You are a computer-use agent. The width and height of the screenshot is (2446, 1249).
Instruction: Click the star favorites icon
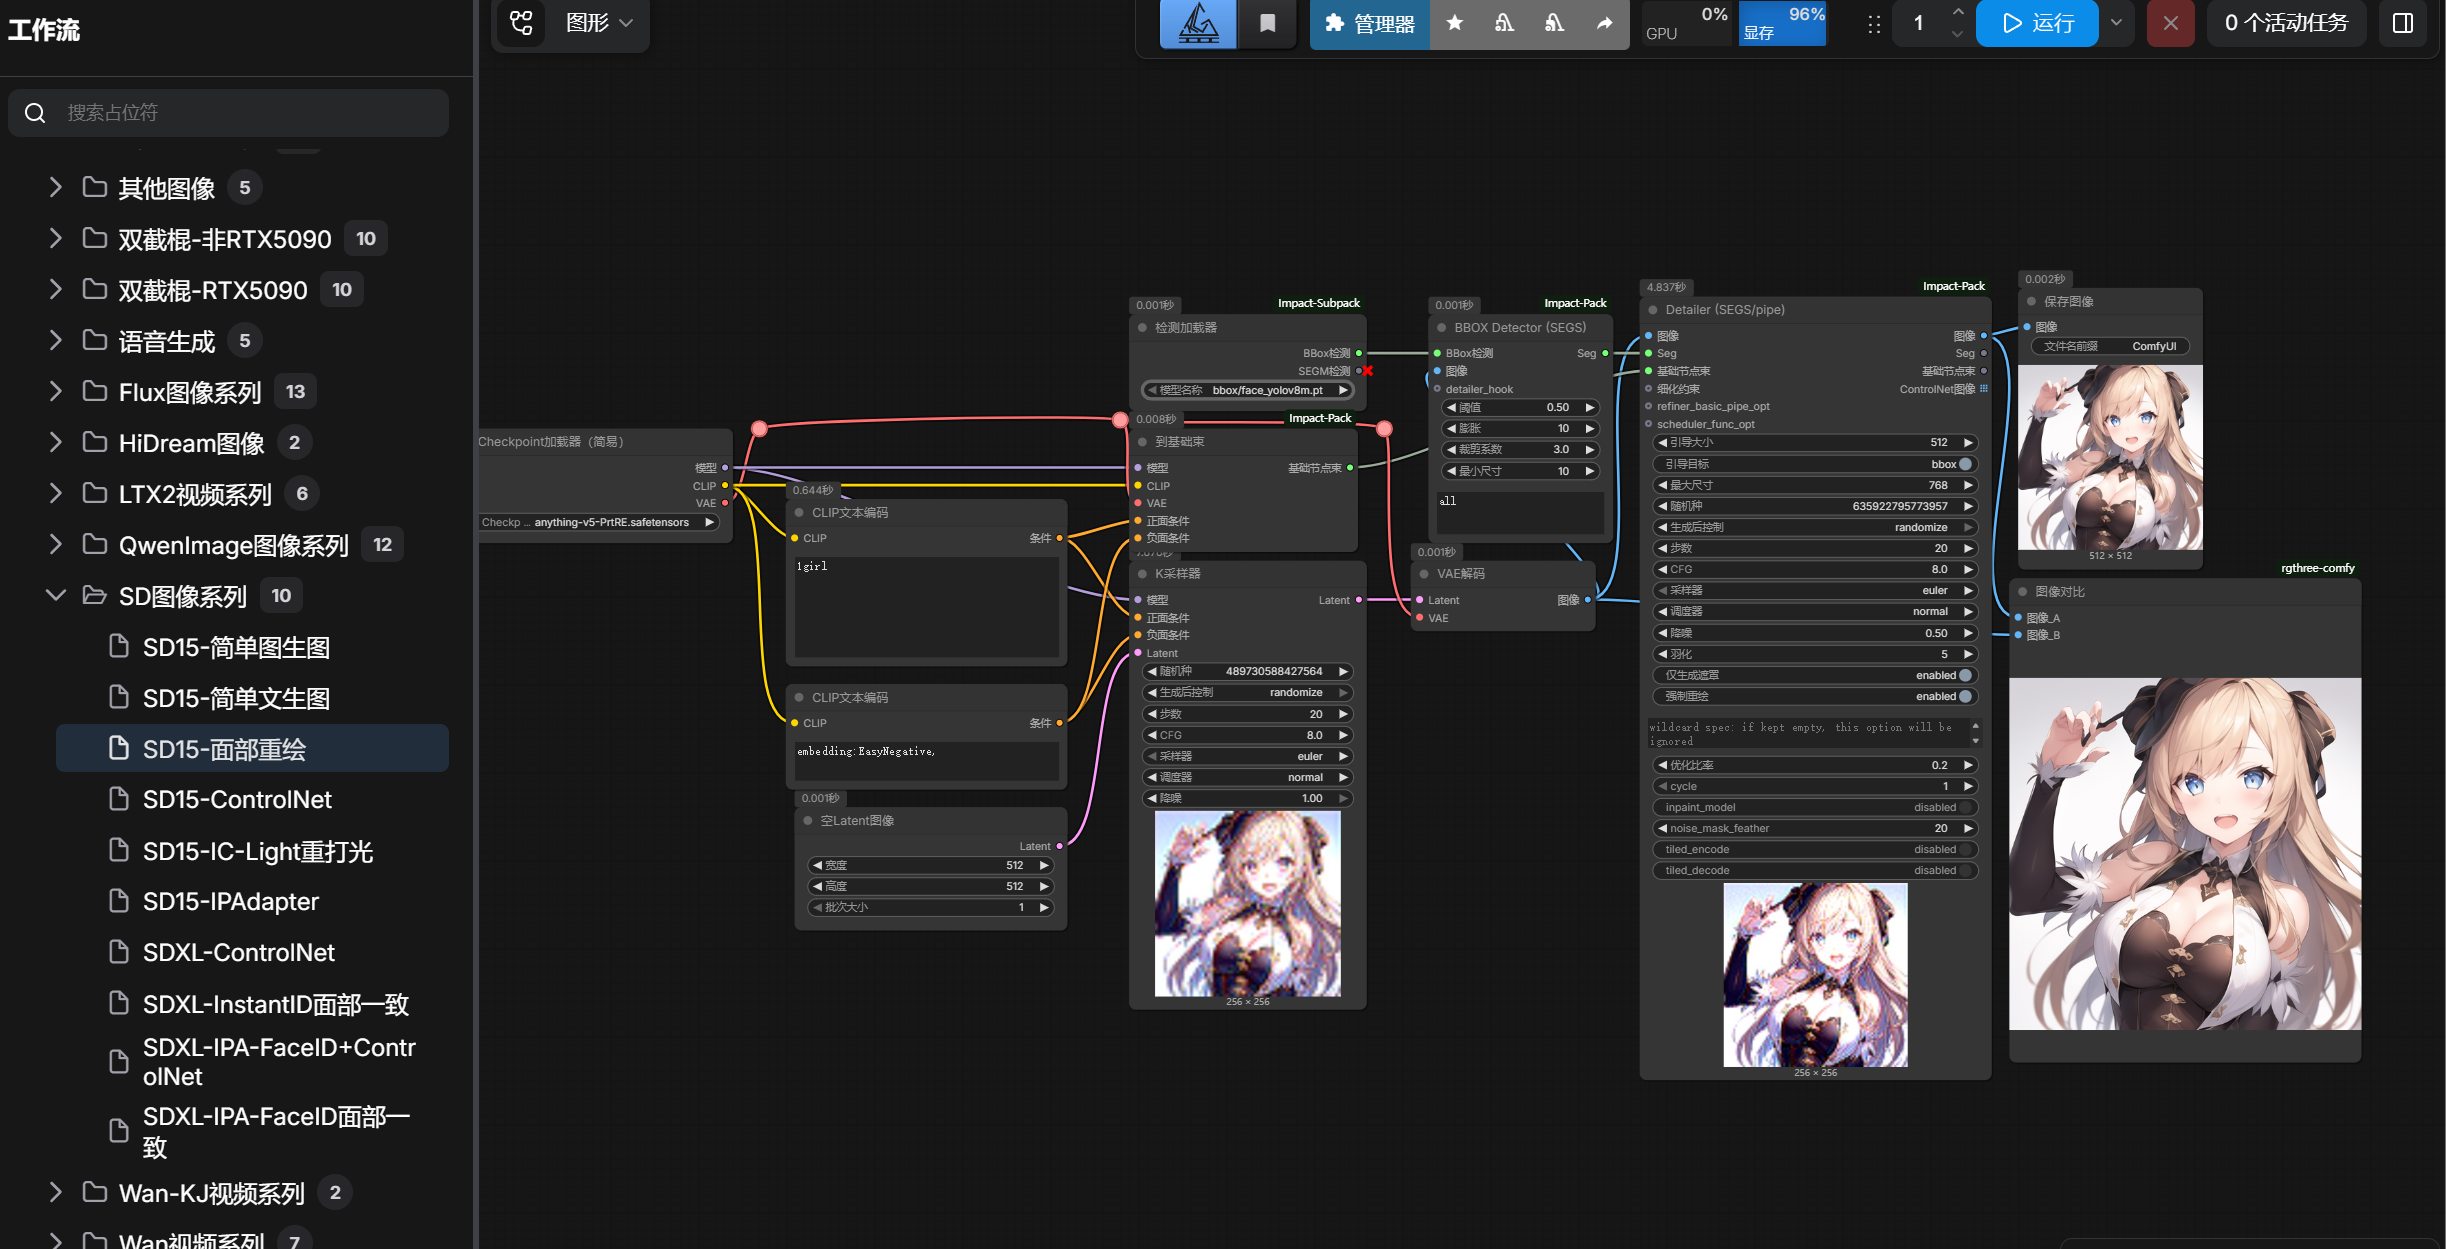[x=1455, y=23]
